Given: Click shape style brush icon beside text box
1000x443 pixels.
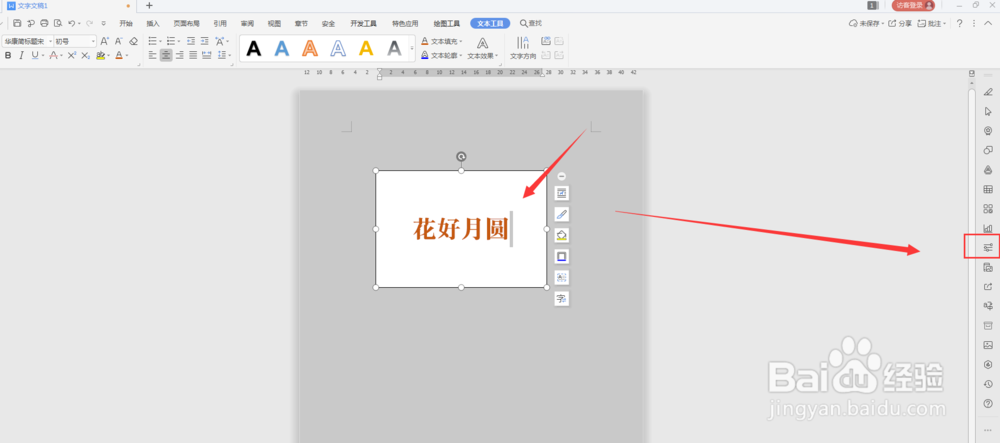Looking at the screenshot, I should click(x=561, y=214).
